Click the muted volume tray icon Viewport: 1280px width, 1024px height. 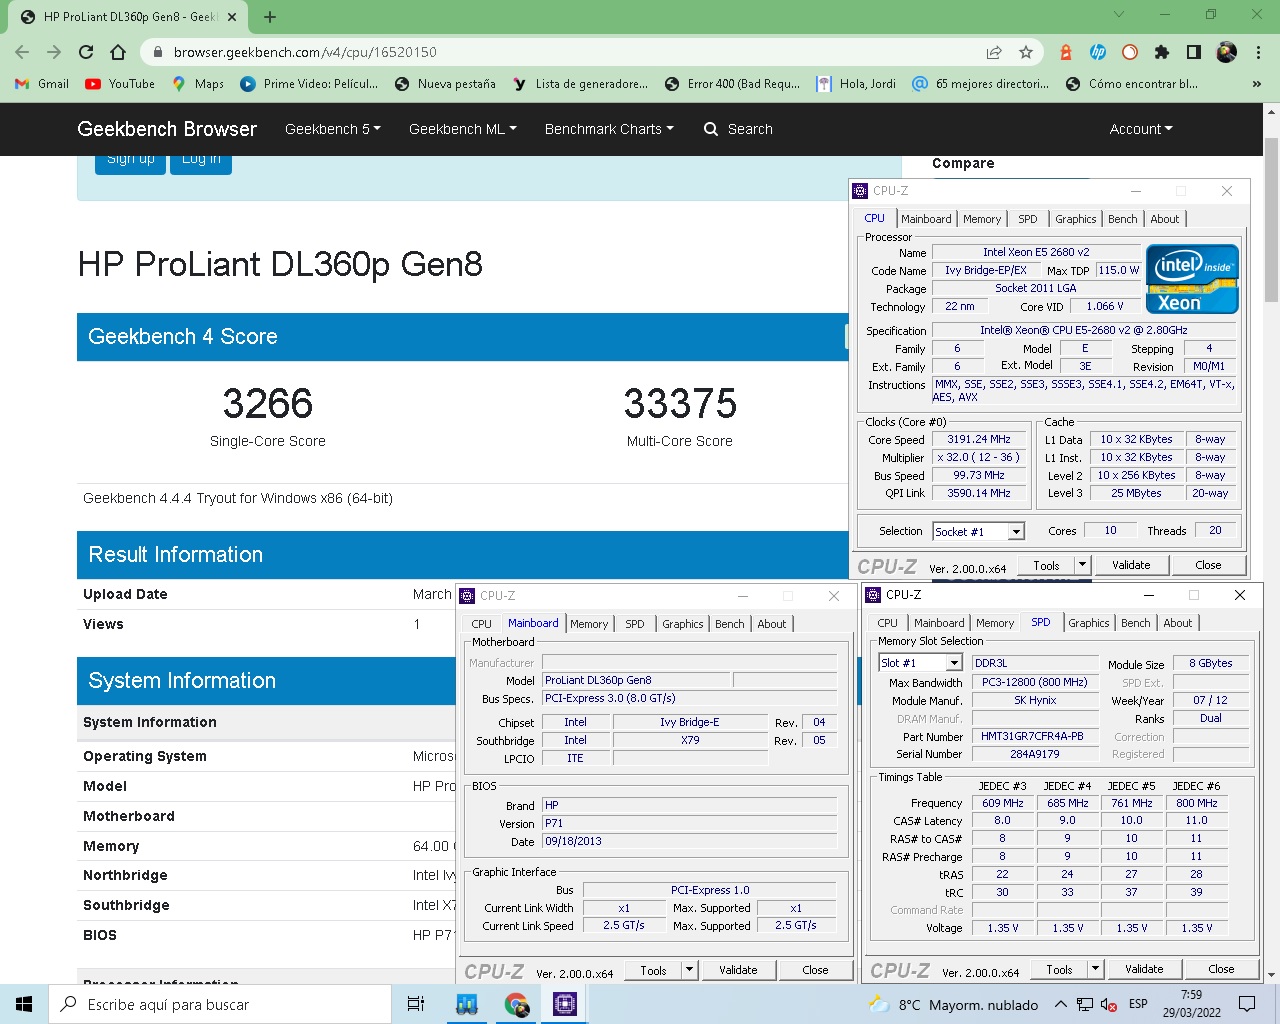pyautogui.click(x=1109, y=1004)
